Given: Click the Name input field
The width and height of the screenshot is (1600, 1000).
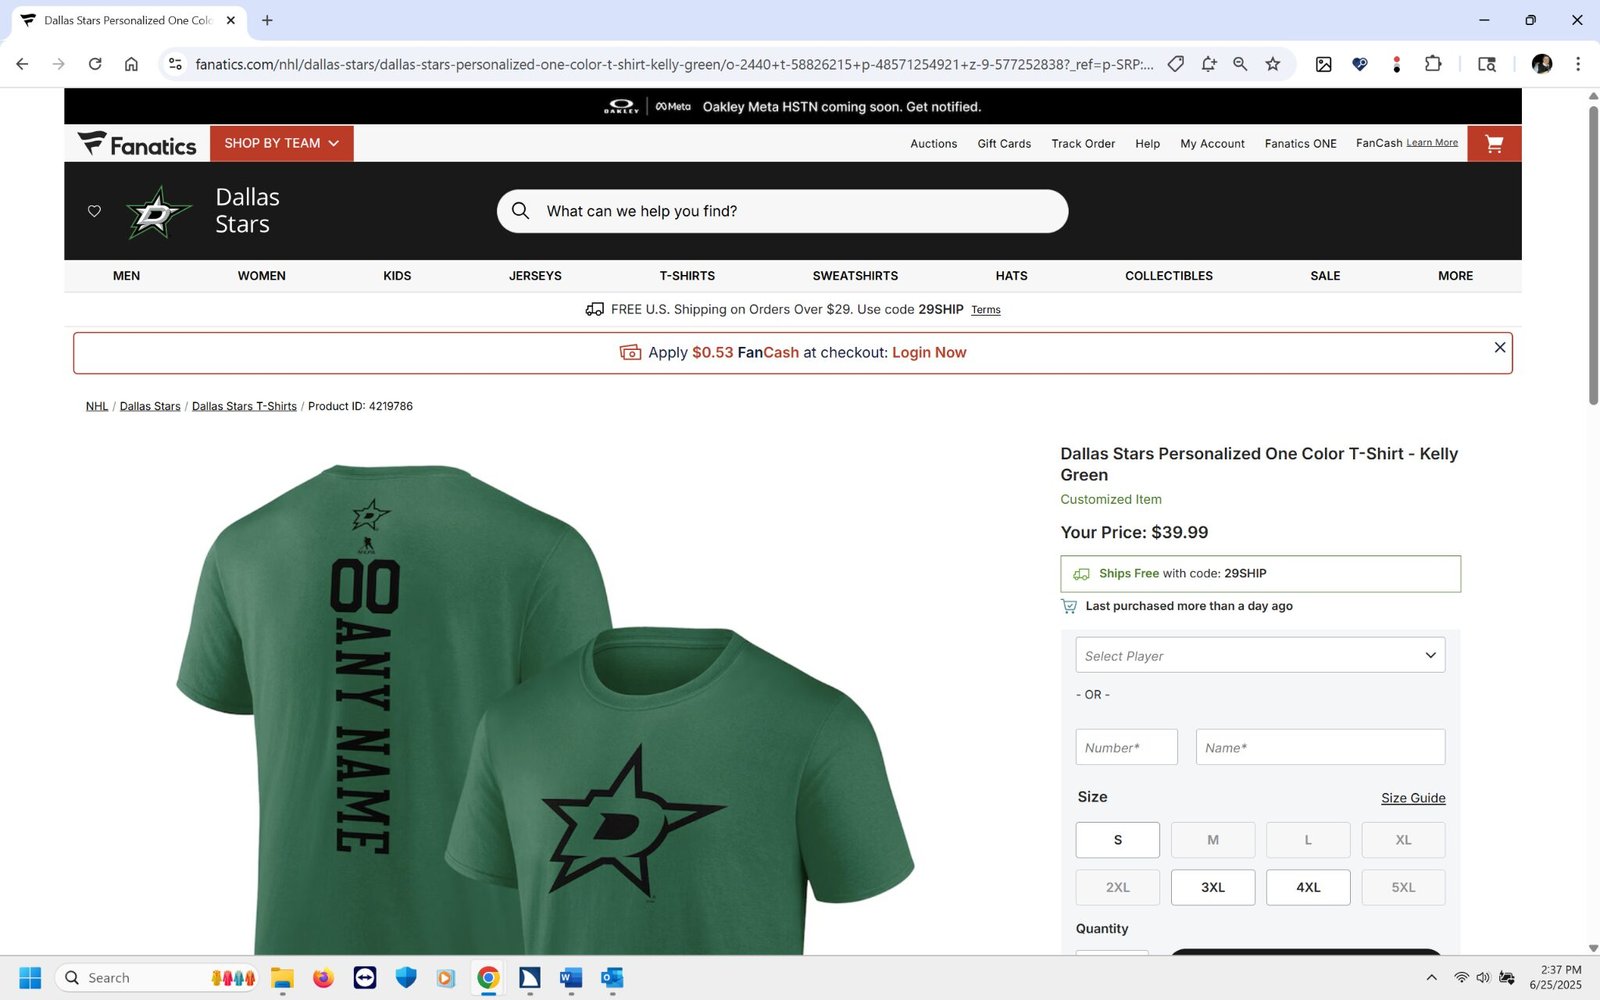Looking at the screenshot, I should [x=1320, y=747].
